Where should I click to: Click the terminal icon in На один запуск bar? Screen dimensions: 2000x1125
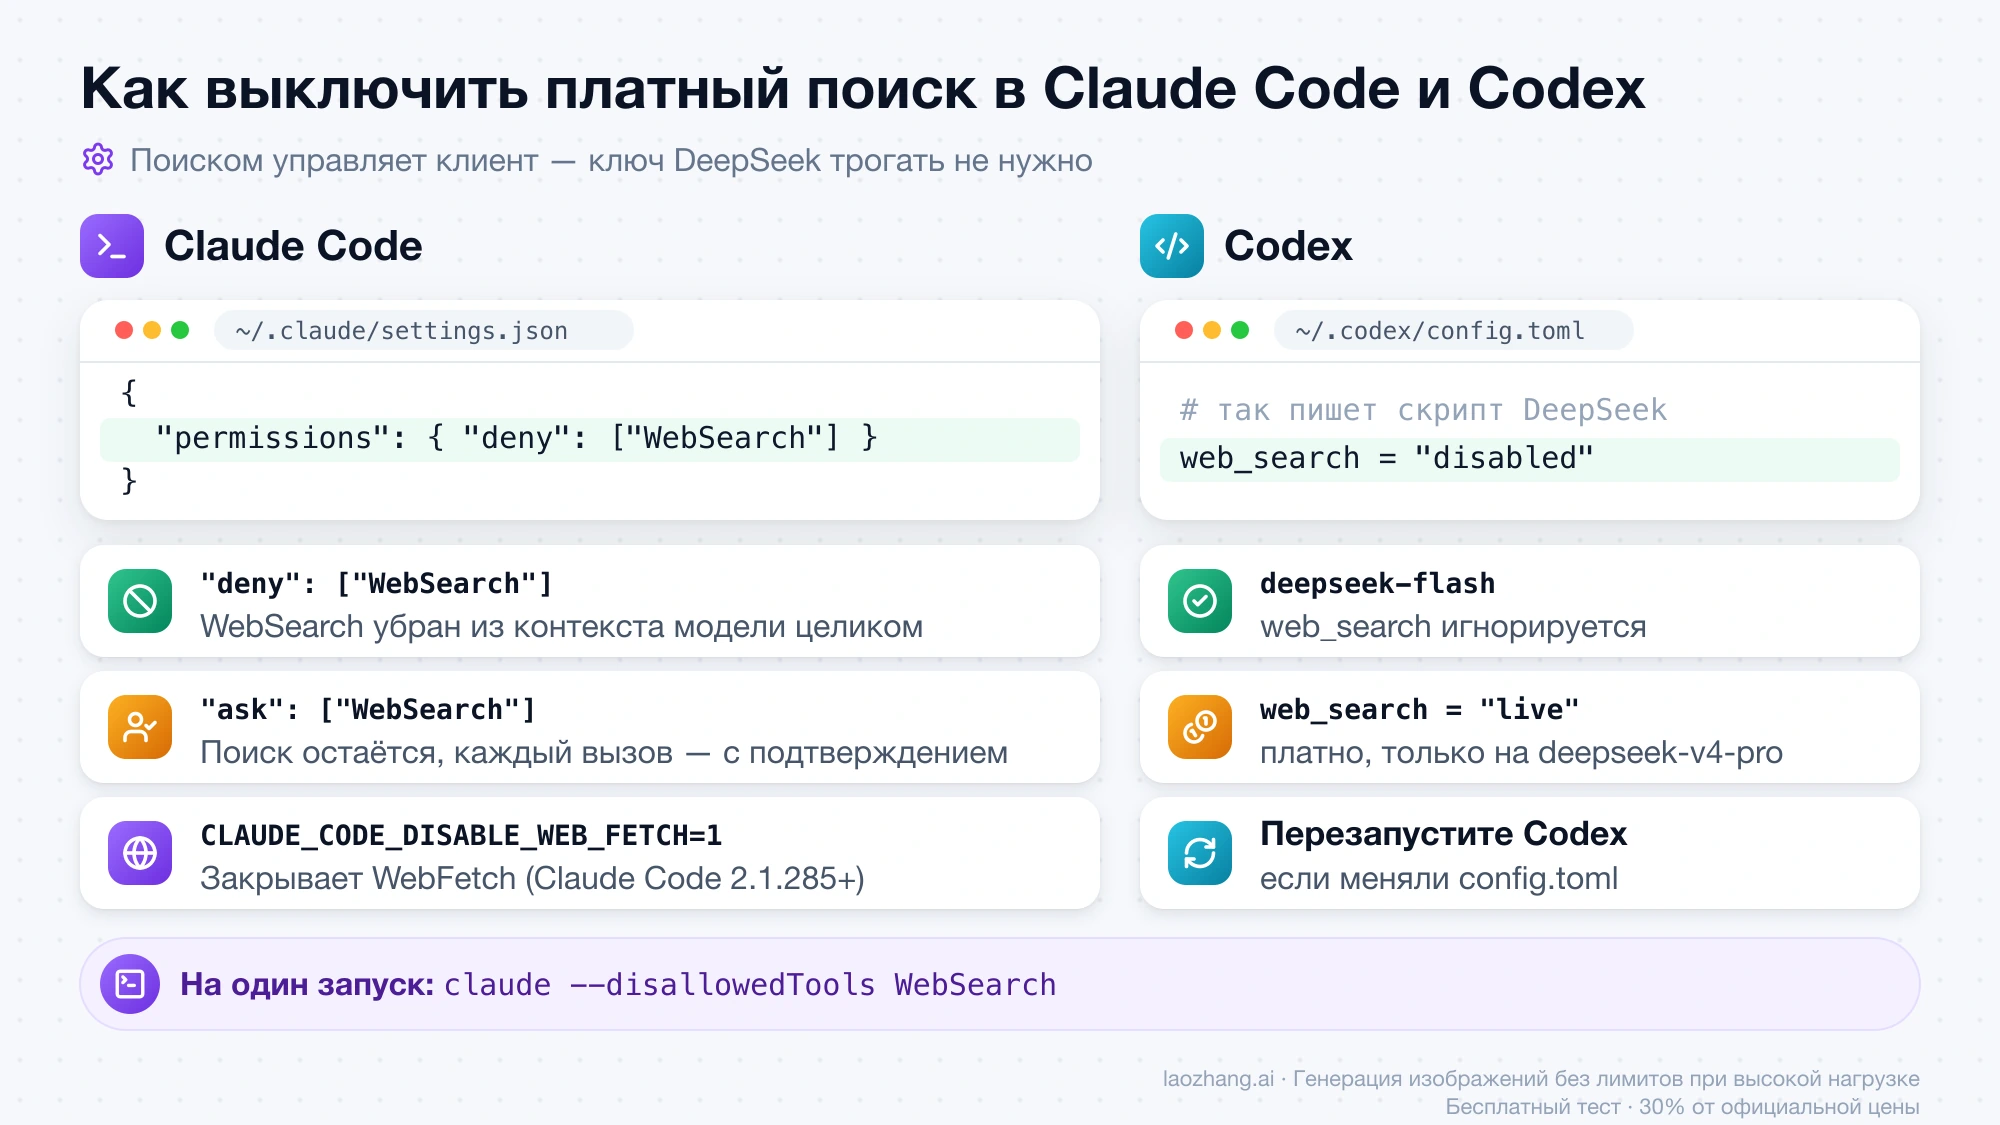tap(130, 984)
